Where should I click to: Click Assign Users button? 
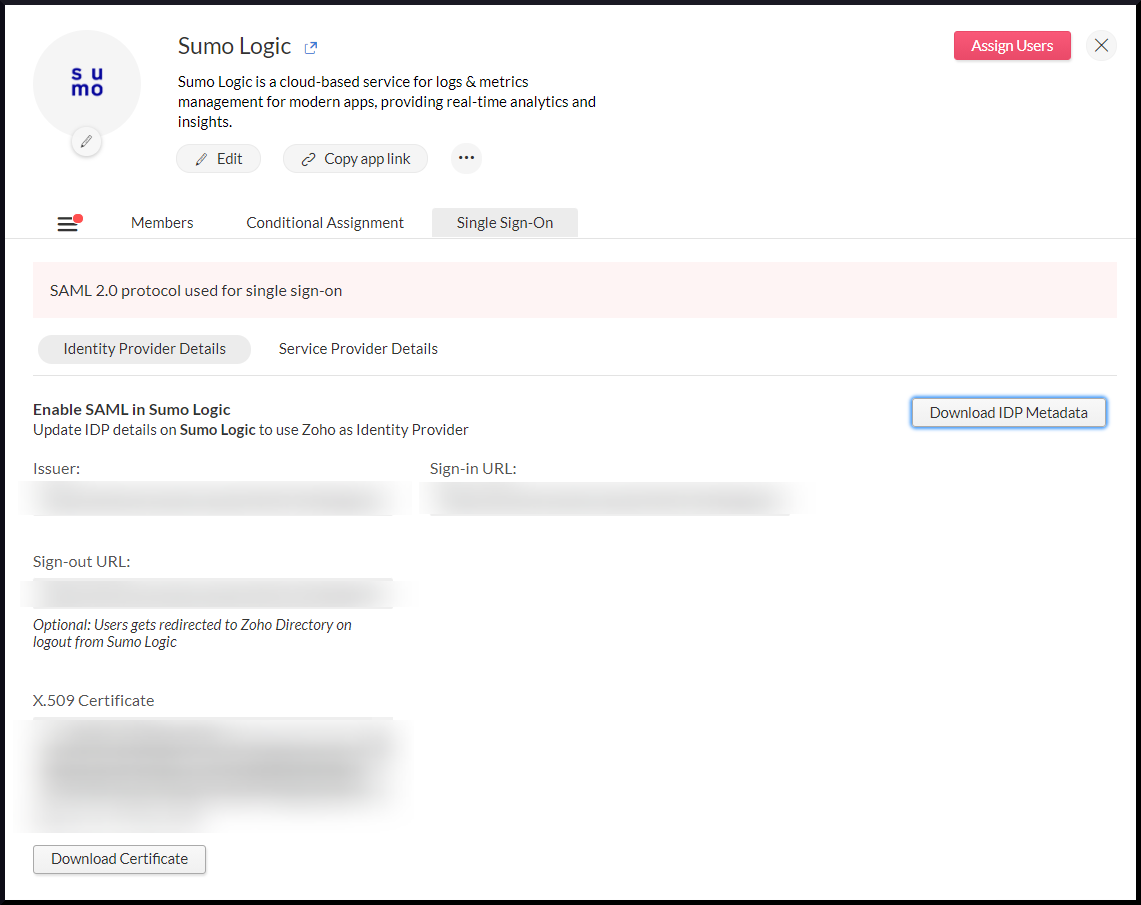point(1011,46)
